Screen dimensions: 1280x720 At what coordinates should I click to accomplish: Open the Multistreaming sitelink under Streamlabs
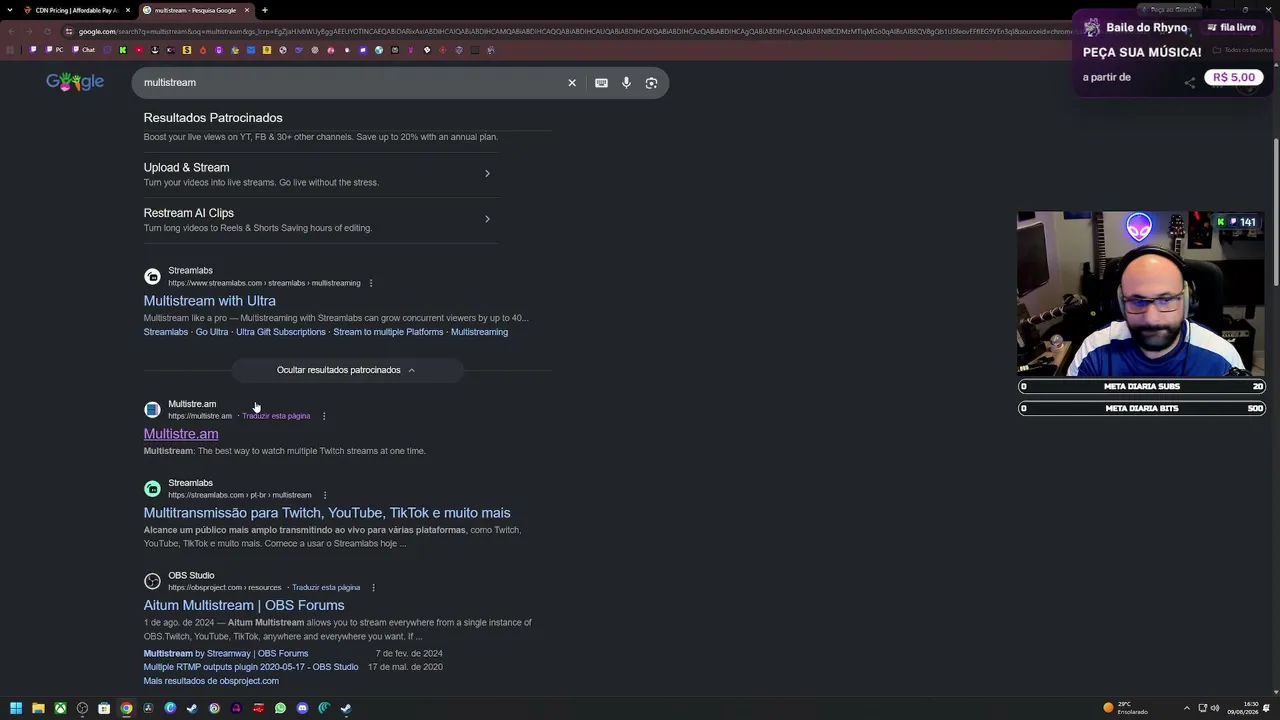tap(479, 332)
